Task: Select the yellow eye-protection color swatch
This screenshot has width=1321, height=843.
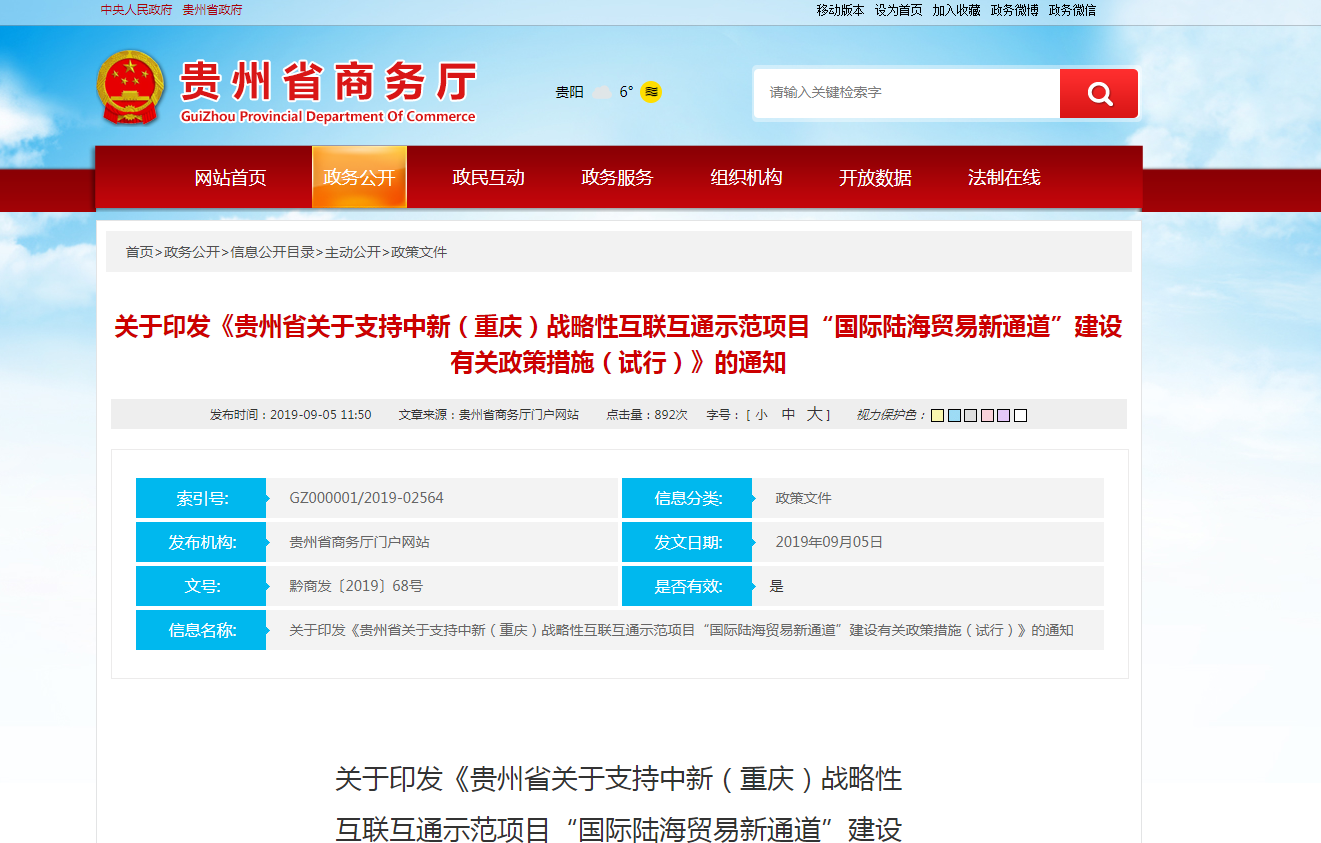Action: click(937, 415)
